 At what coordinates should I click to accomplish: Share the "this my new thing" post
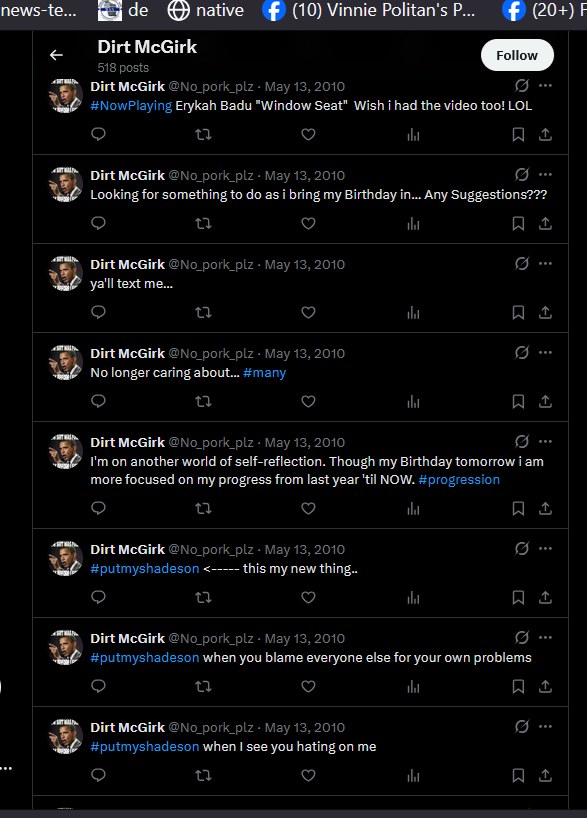click(x=545, y=597)
